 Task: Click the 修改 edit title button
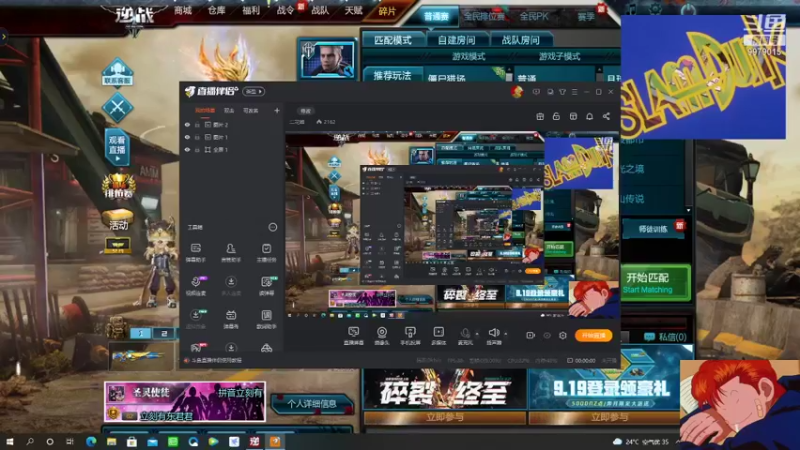(306, 111)
